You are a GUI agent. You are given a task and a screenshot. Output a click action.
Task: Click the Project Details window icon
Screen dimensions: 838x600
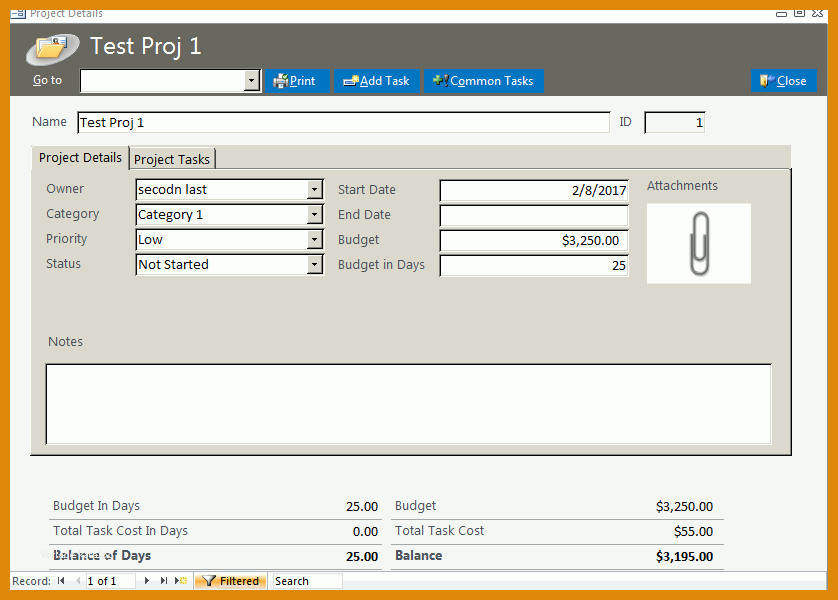click(18, 13)
